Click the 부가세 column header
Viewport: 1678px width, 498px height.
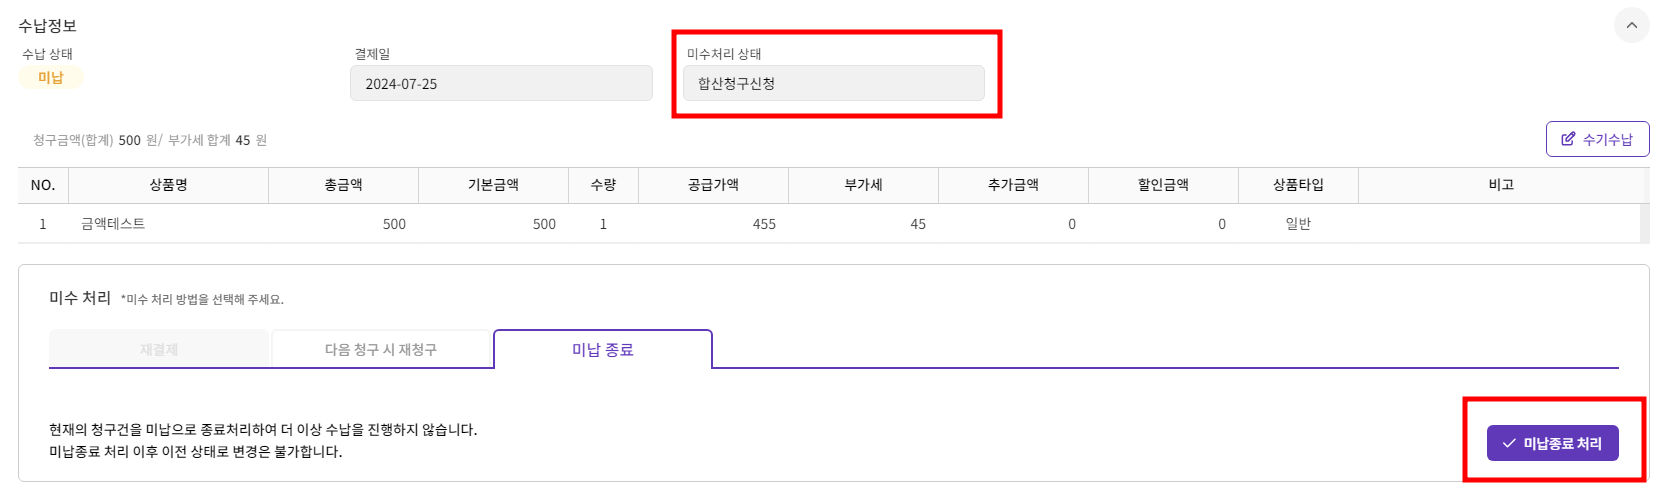click(x=863, y=185)
